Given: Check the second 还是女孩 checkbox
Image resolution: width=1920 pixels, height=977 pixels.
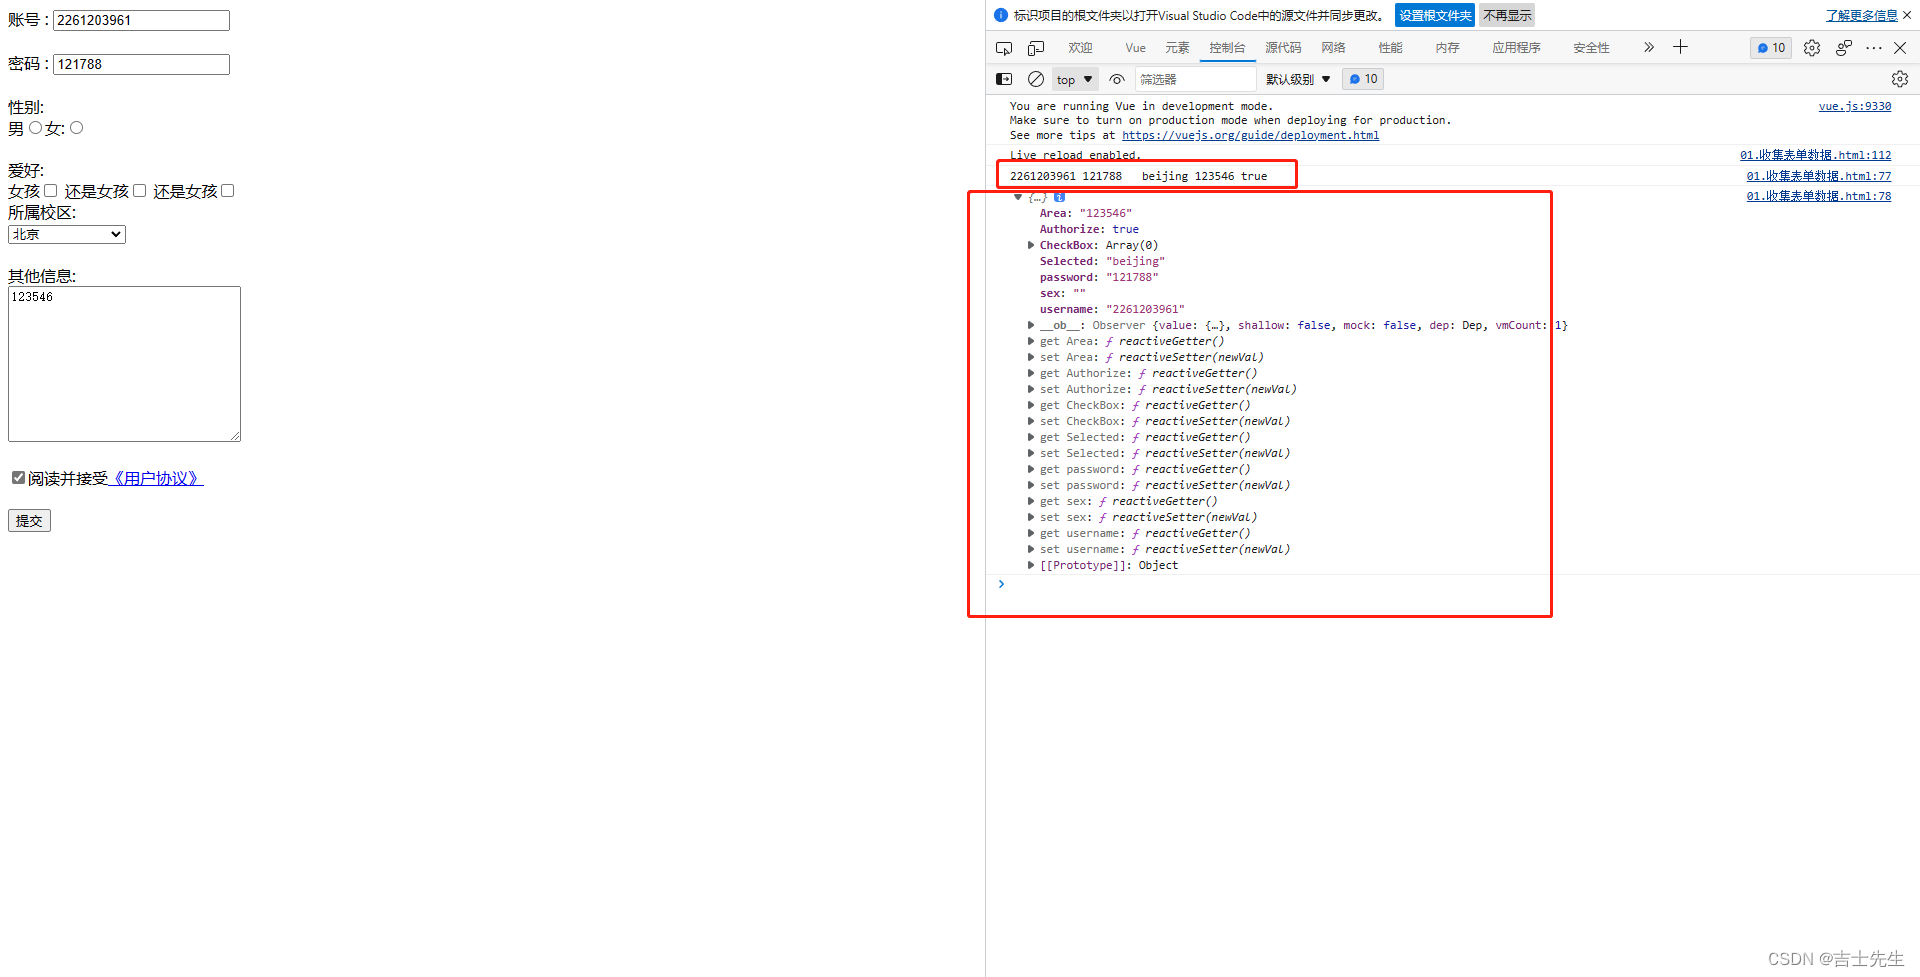Looking at the screenshot, I should 139,191.
